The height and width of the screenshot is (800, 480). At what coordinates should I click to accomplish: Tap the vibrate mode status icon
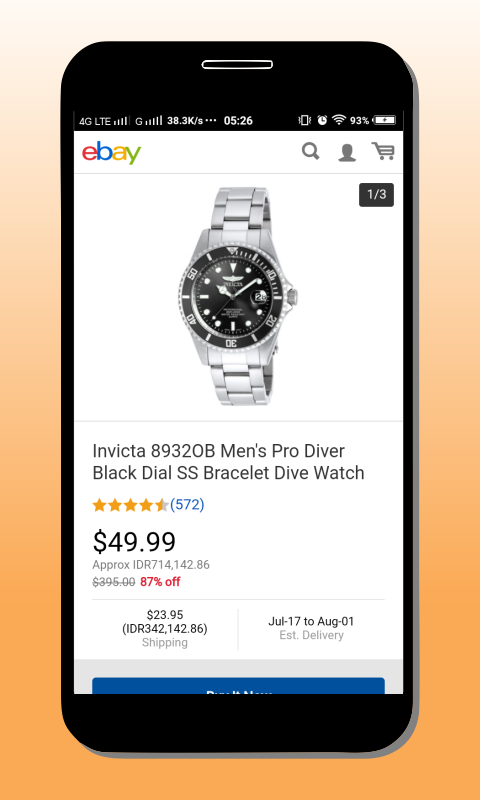tap(305, 120)
